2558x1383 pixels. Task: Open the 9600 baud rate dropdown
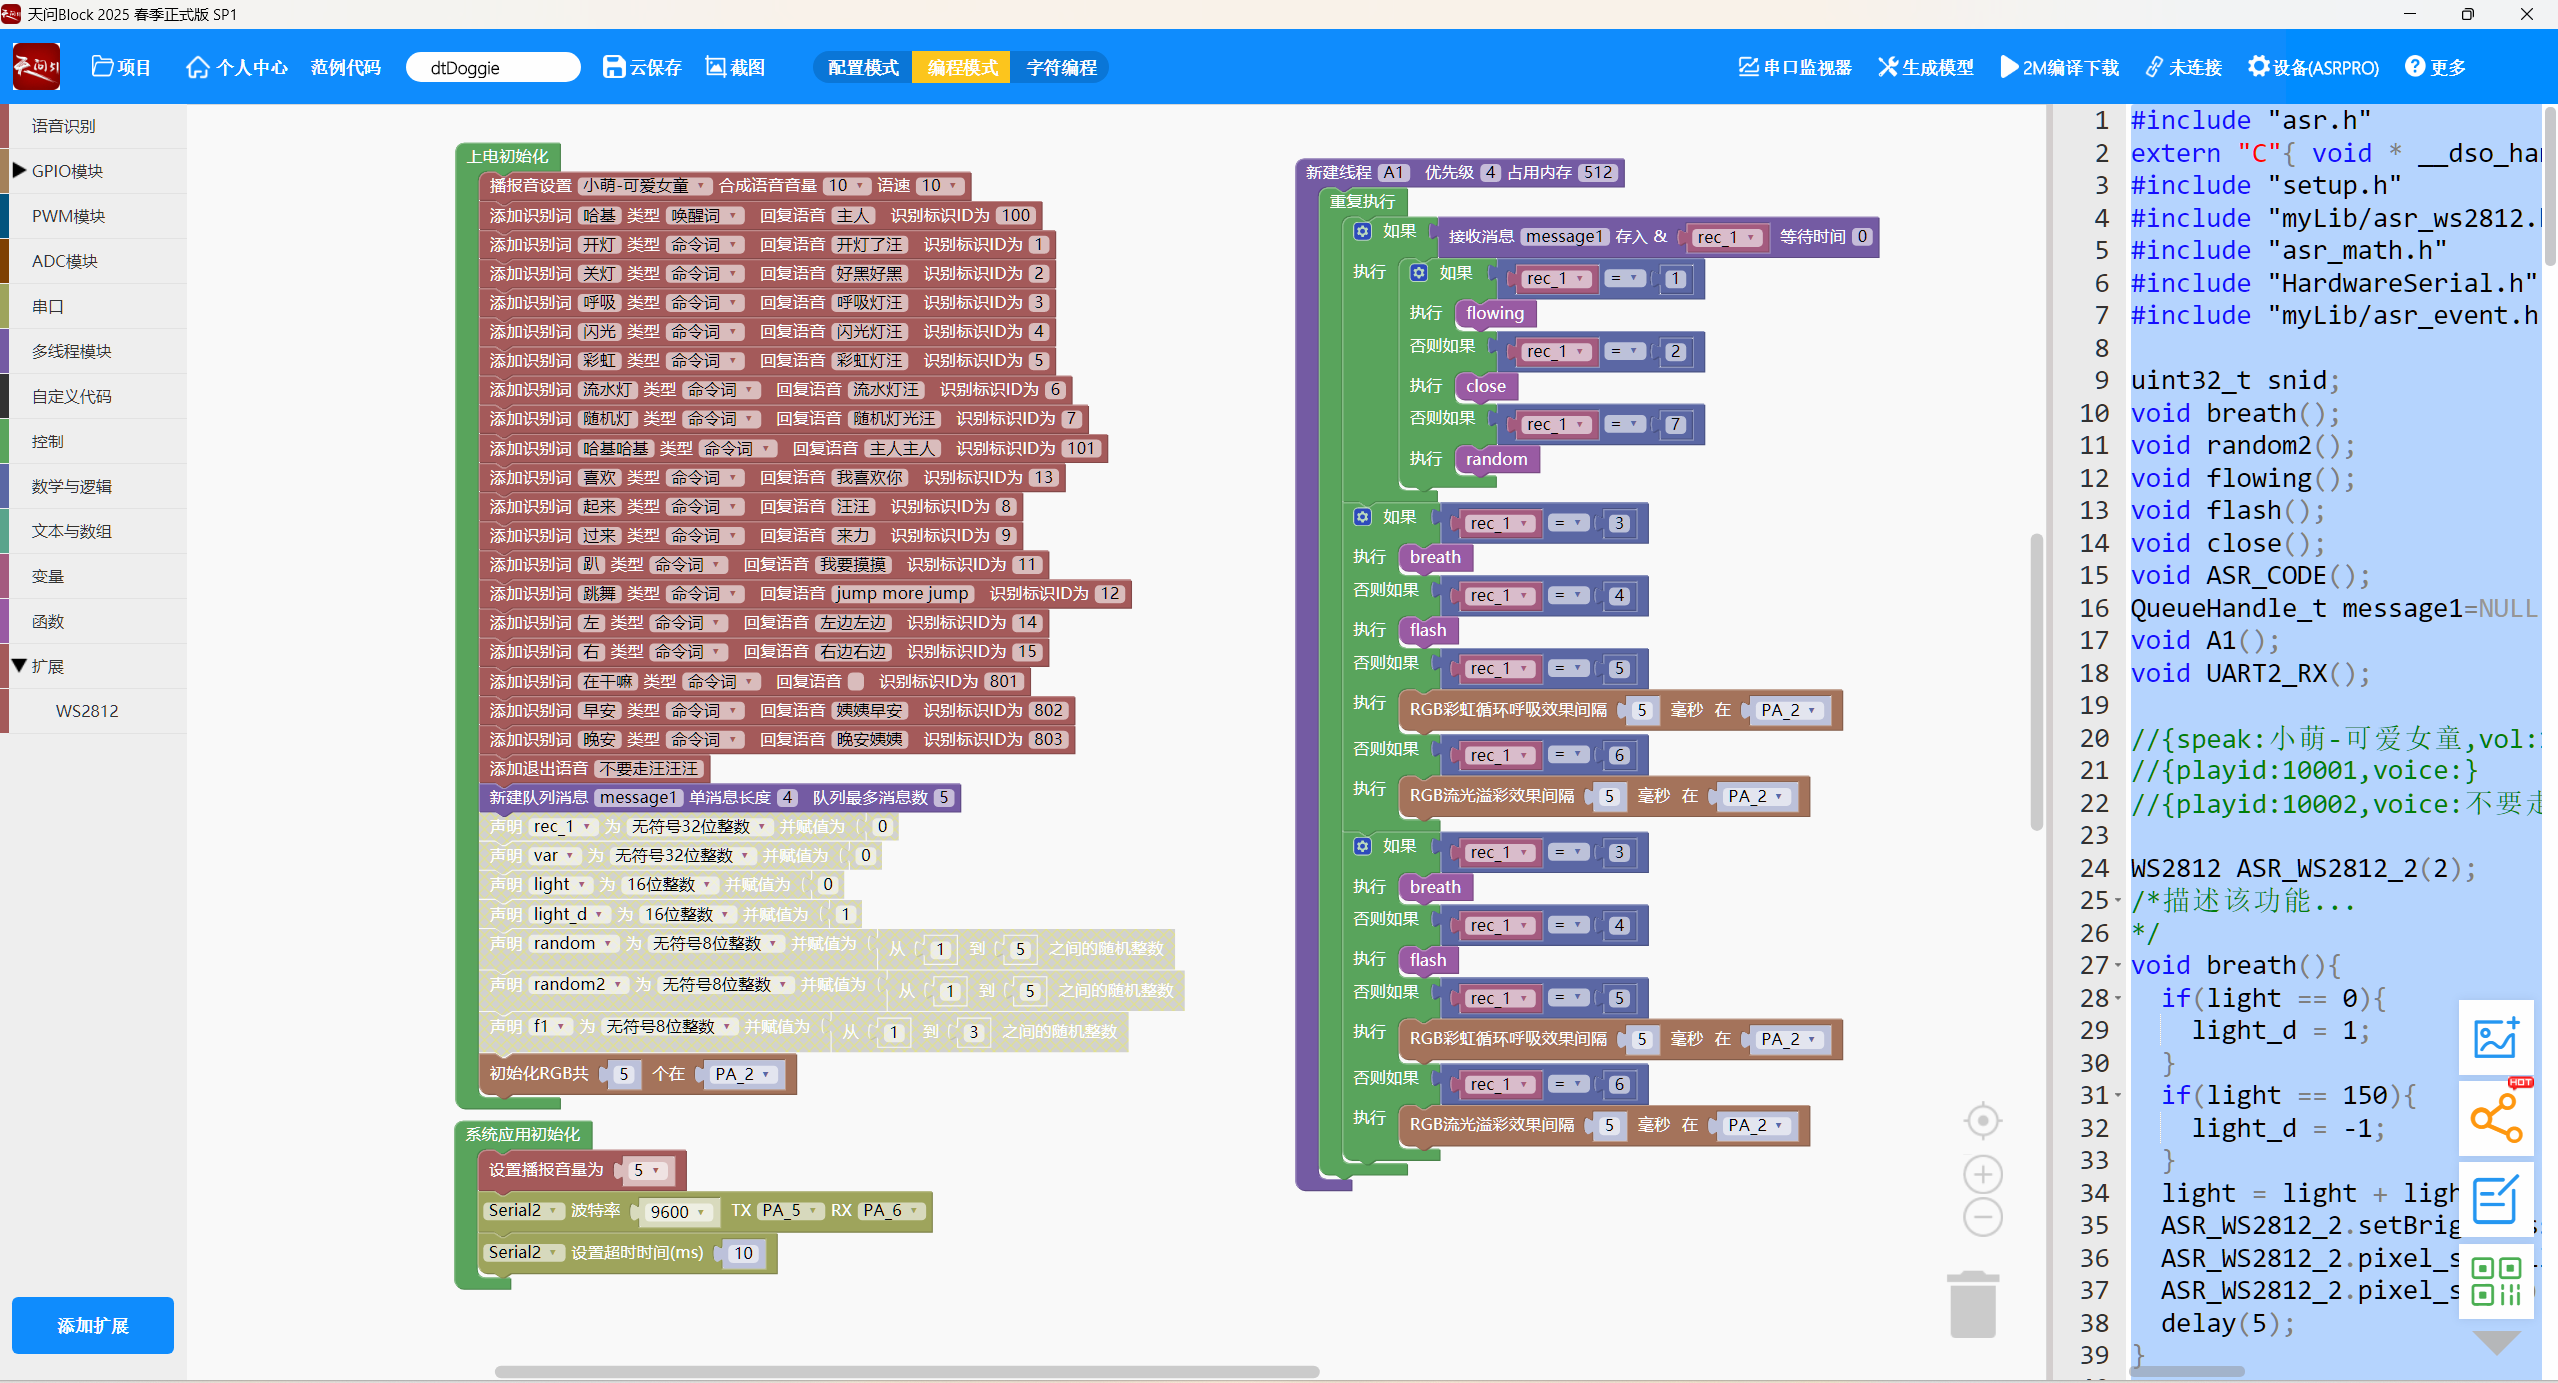point(677,1212)
